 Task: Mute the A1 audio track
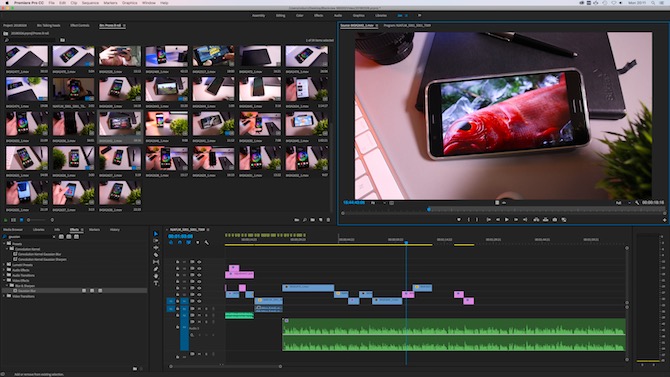point(199,309)
